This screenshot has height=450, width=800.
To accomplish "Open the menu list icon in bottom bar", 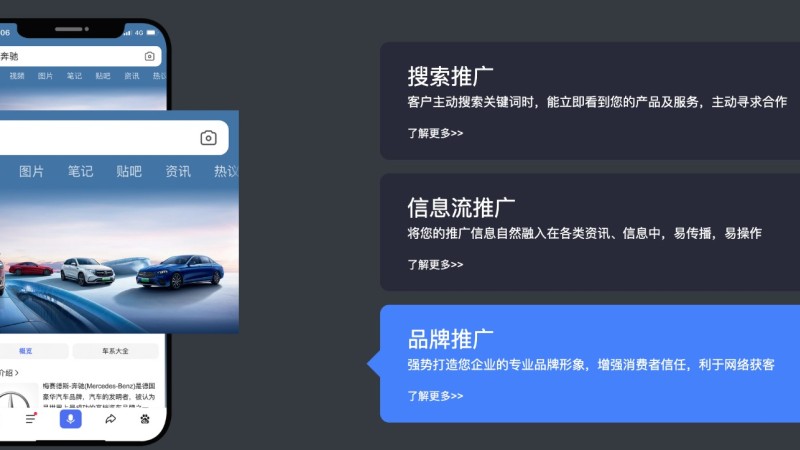I will [x=31, y=418].
